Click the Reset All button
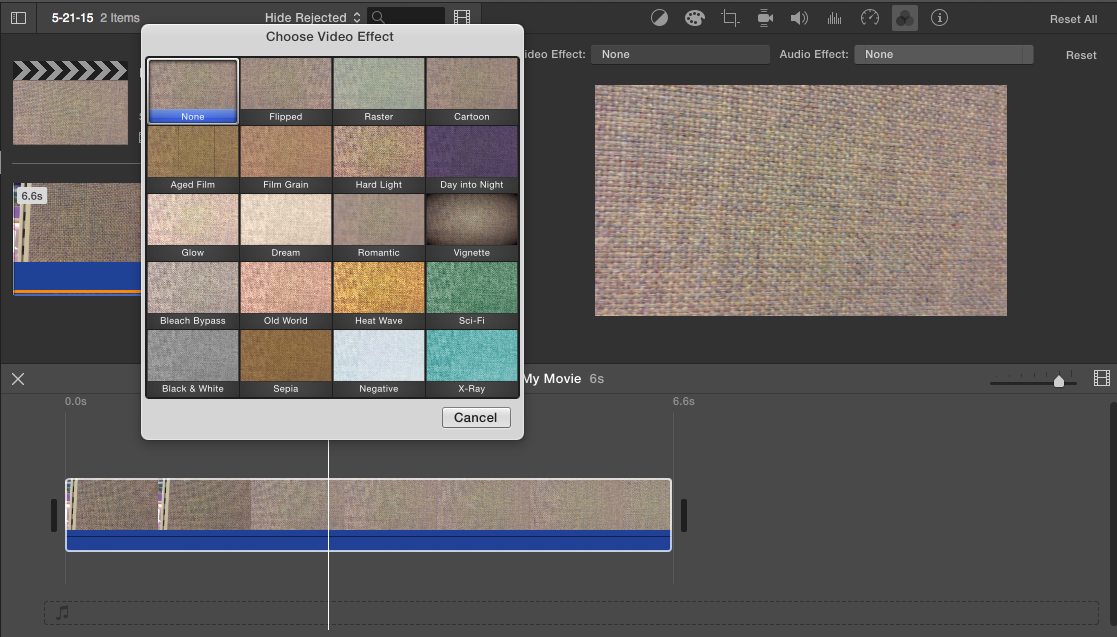Image resolution: width=1117 pixels, height=637 pixels. tap(1073, 19)
